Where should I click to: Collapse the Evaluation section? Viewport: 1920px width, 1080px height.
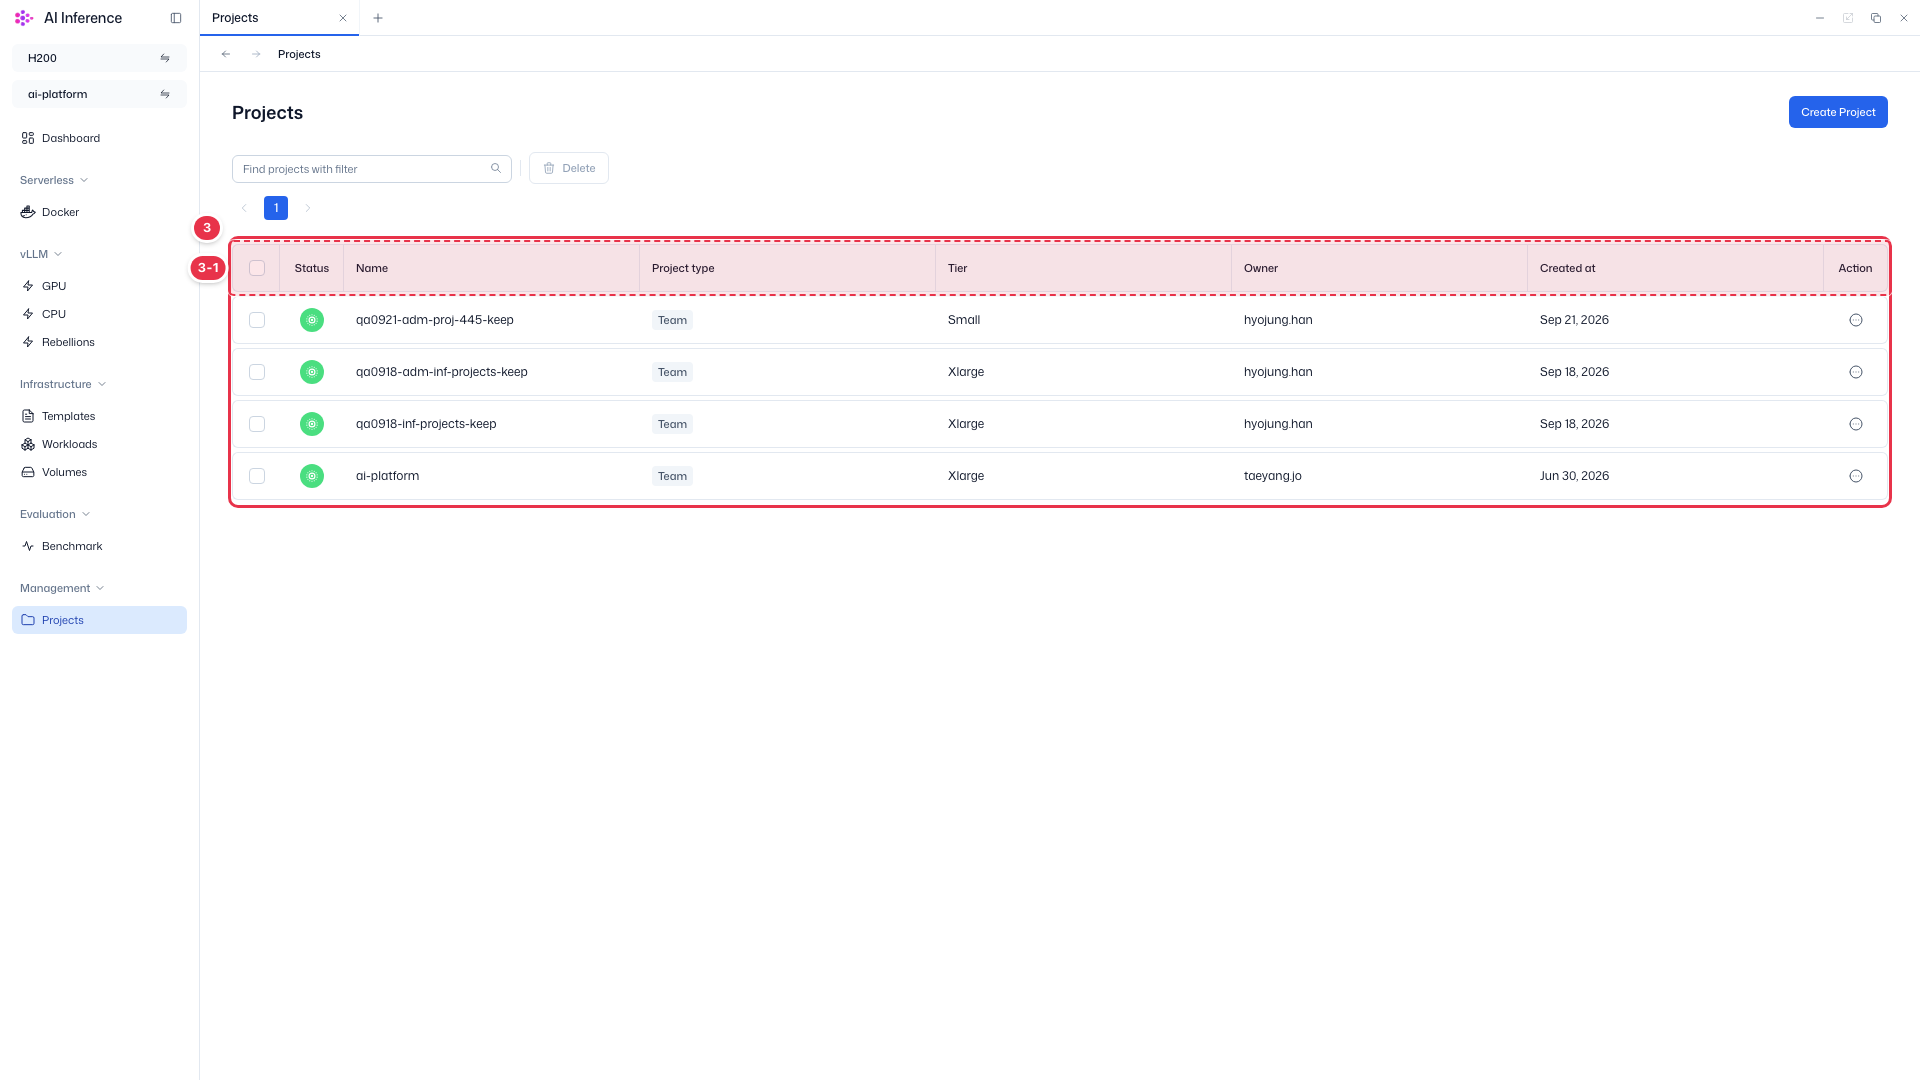tap(55, 514)
